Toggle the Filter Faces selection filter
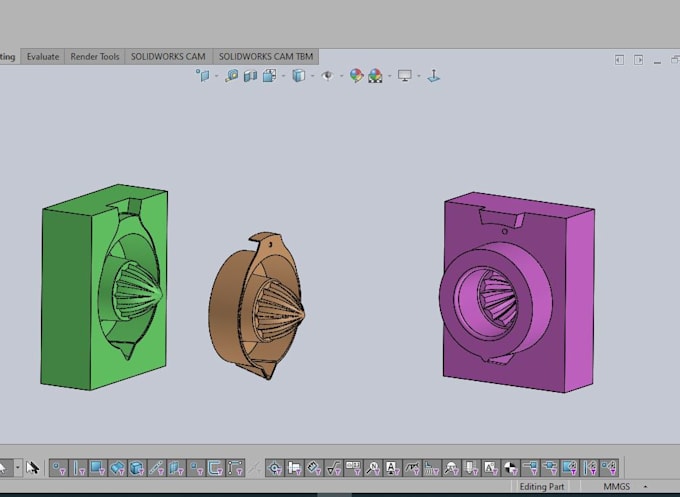The height and width of the screenshot is (497, 680). click(x=98, y=468)
